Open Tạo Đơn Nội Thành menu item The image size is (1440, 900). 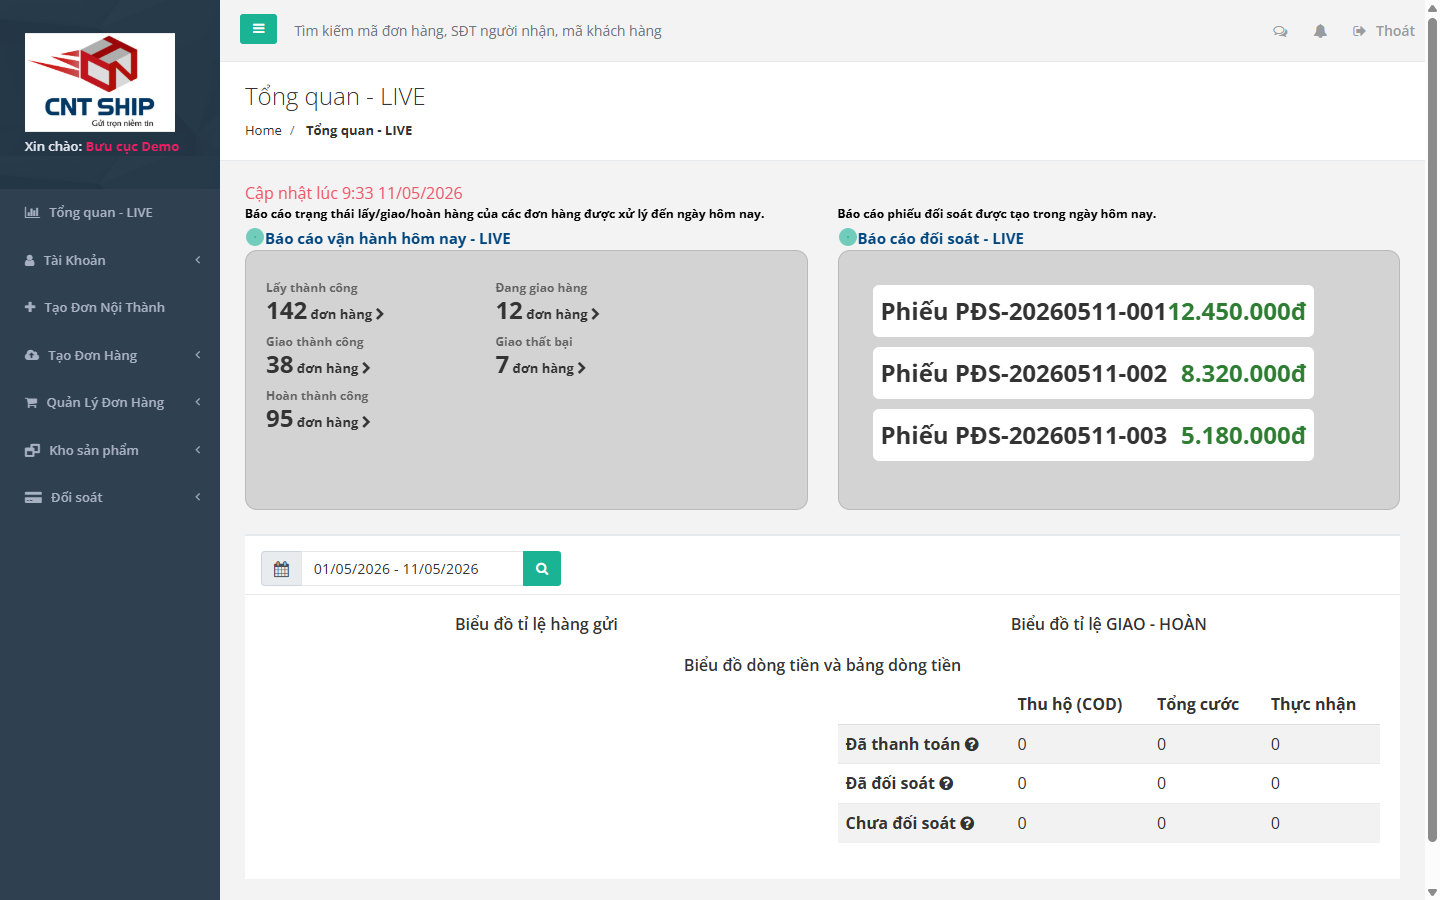(x=110, y=307)
